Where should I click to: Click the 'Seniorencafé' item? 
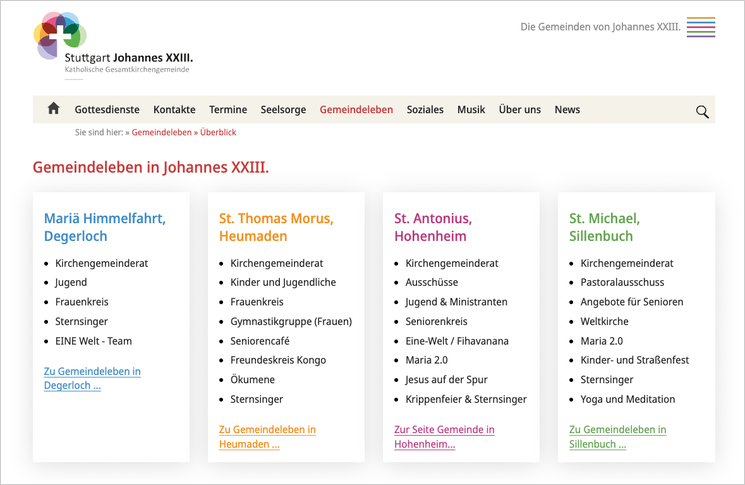coord(260,341)
